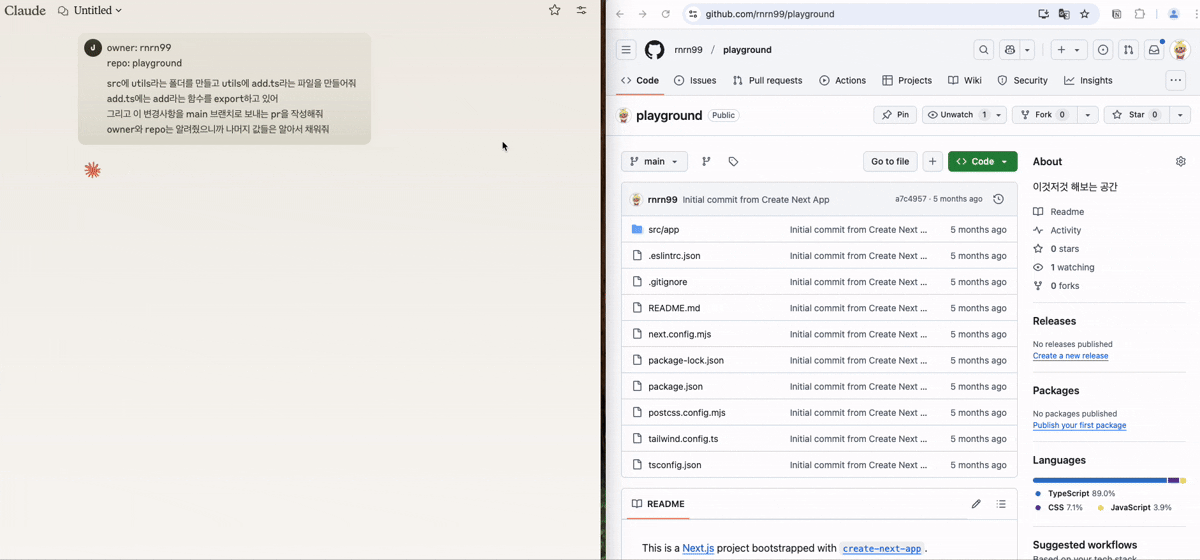Open rnrn99 owner breadcrumb link

click(x=688, y=50)
